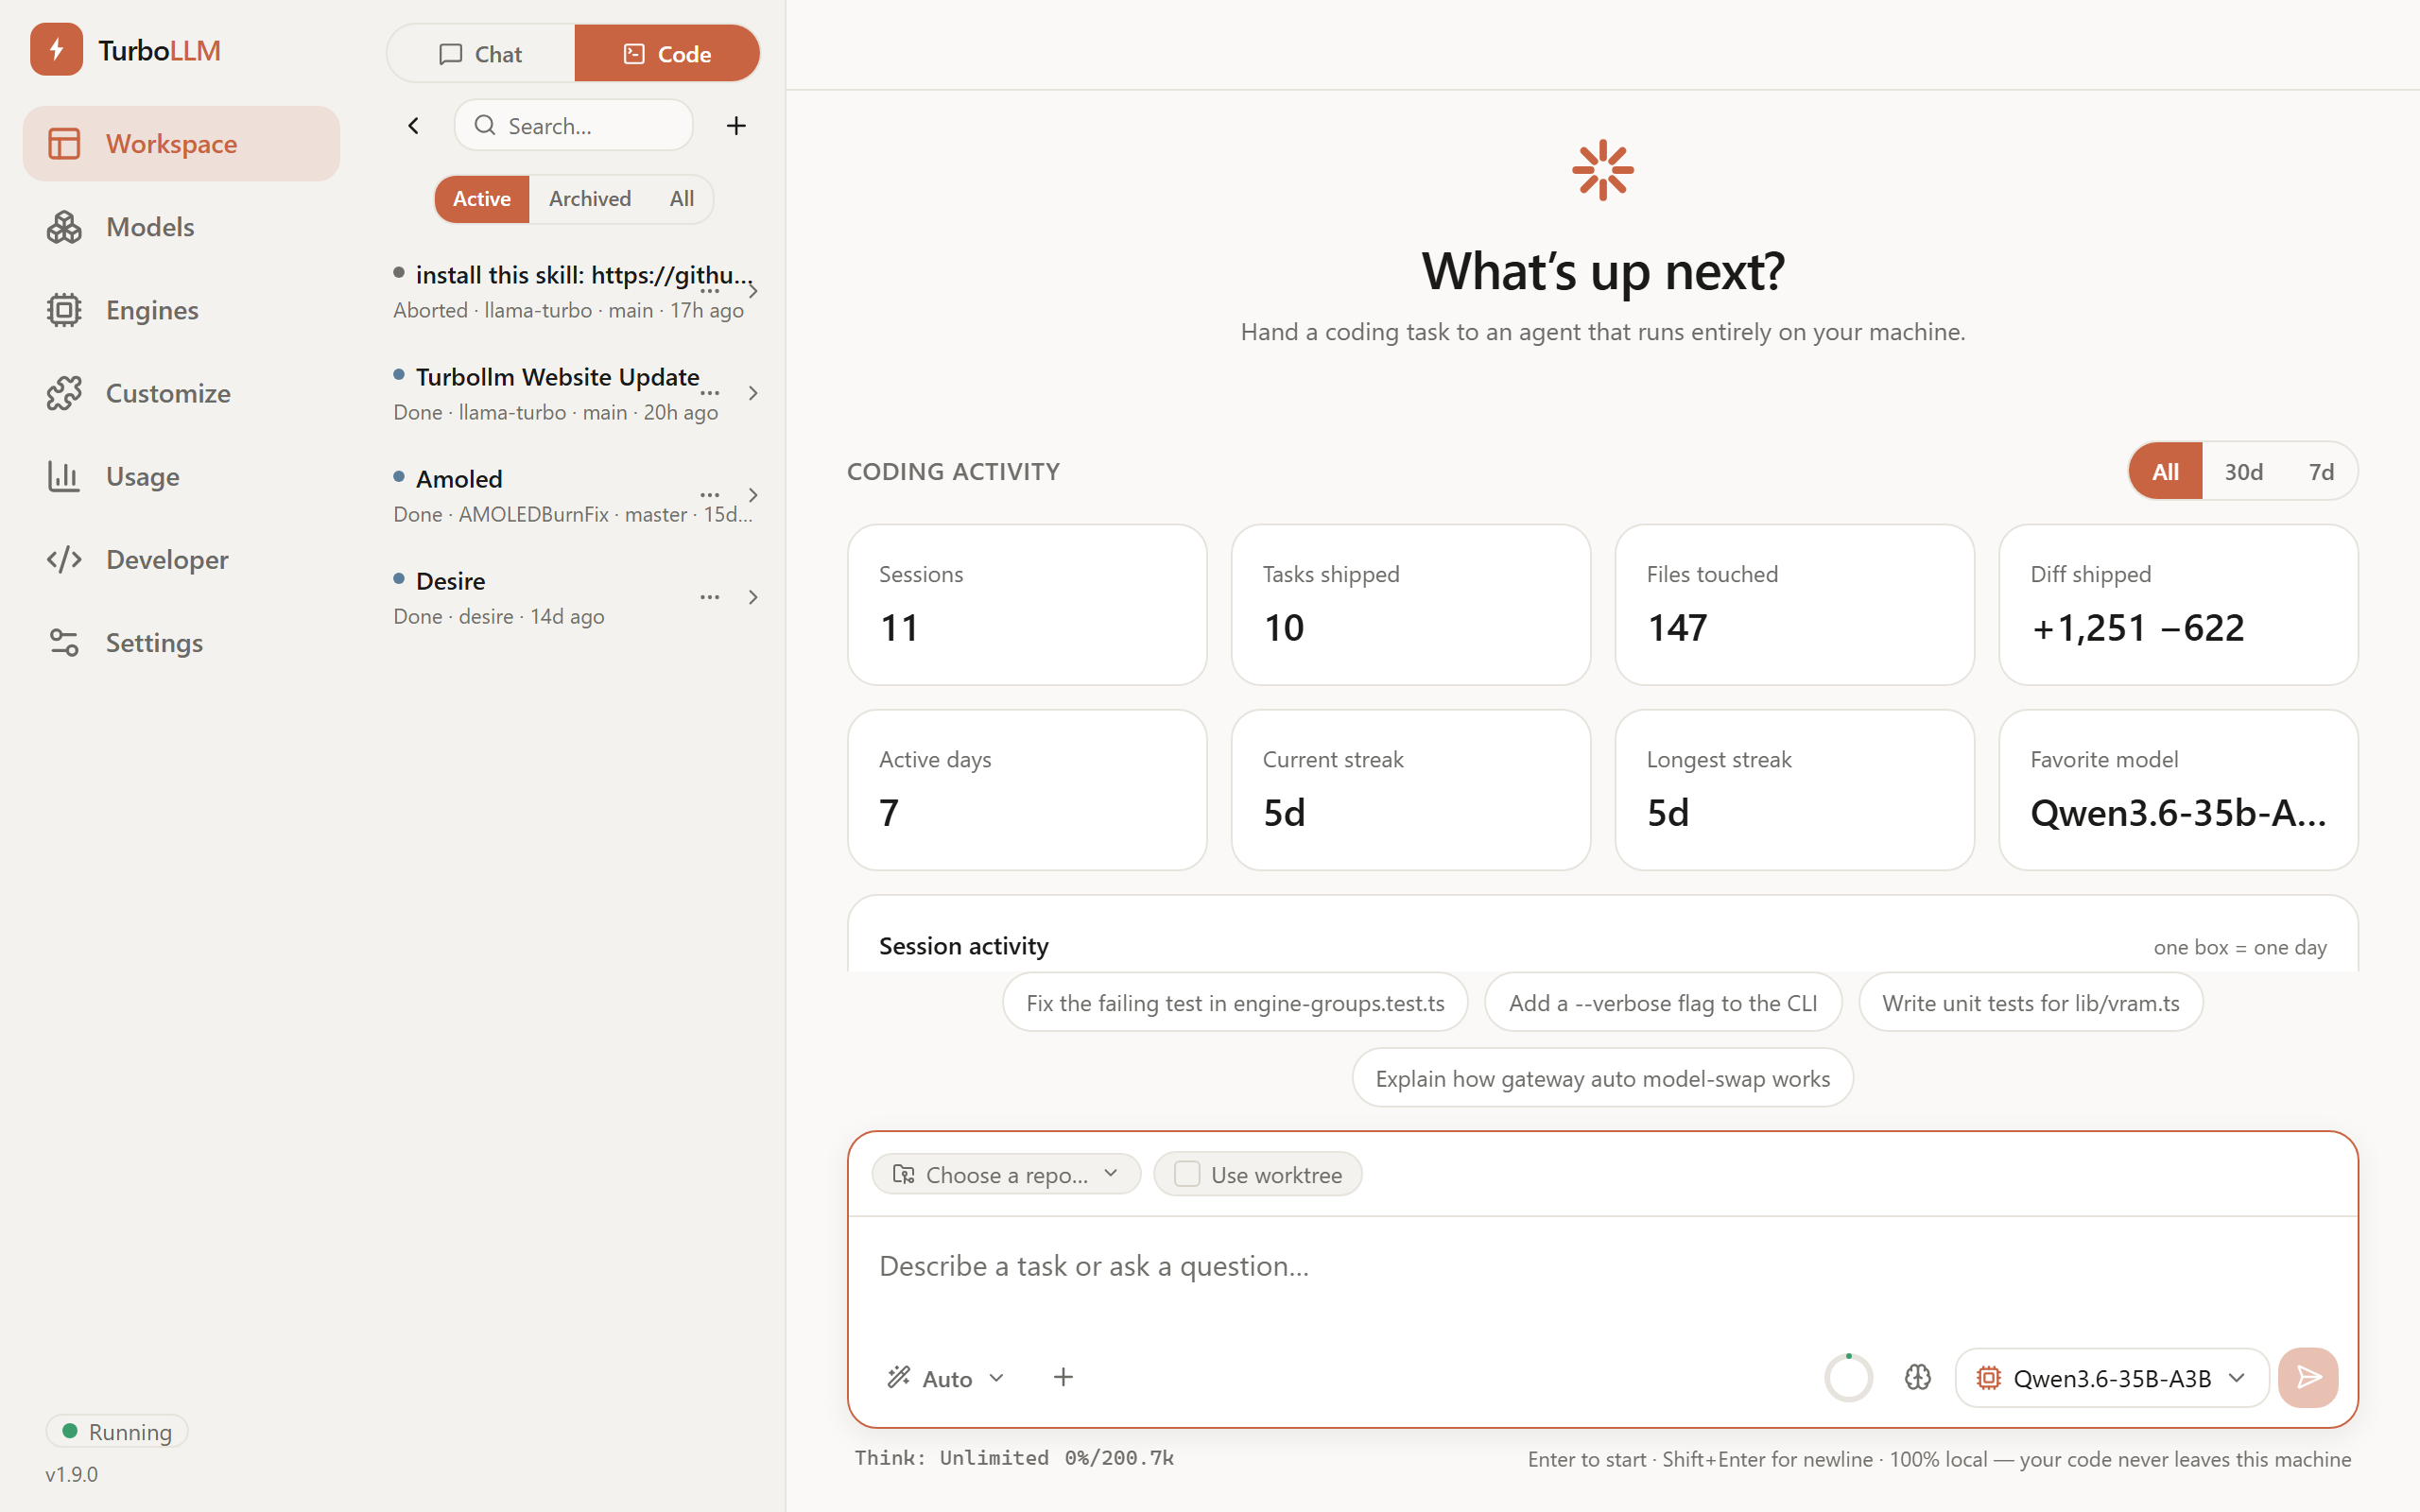This screenshot has height=1512, width=2420.
Task: Enable the 'Use worktree' checkbox
Action: tap(1187, 1174)
